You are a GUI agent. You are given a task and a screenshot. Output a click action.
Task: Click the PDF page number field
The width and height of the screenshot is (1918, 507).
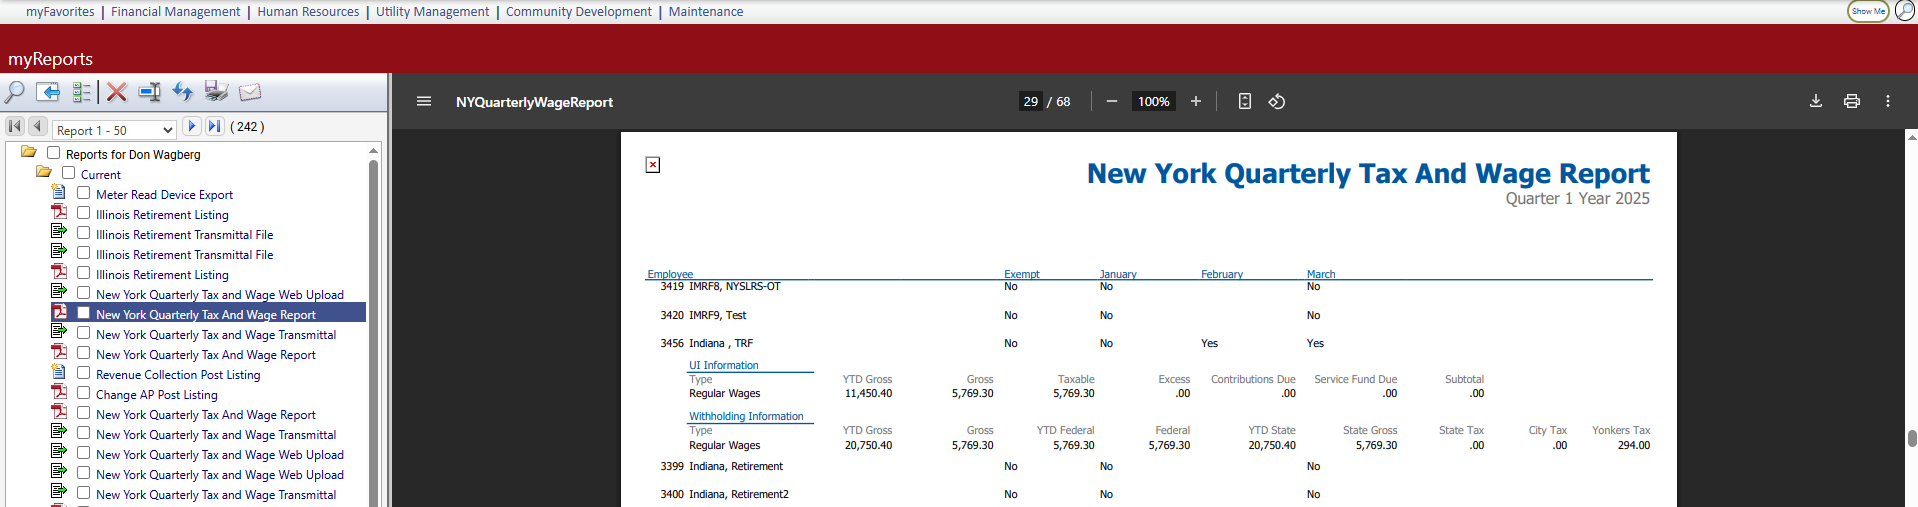click(x=1030, y=101)
